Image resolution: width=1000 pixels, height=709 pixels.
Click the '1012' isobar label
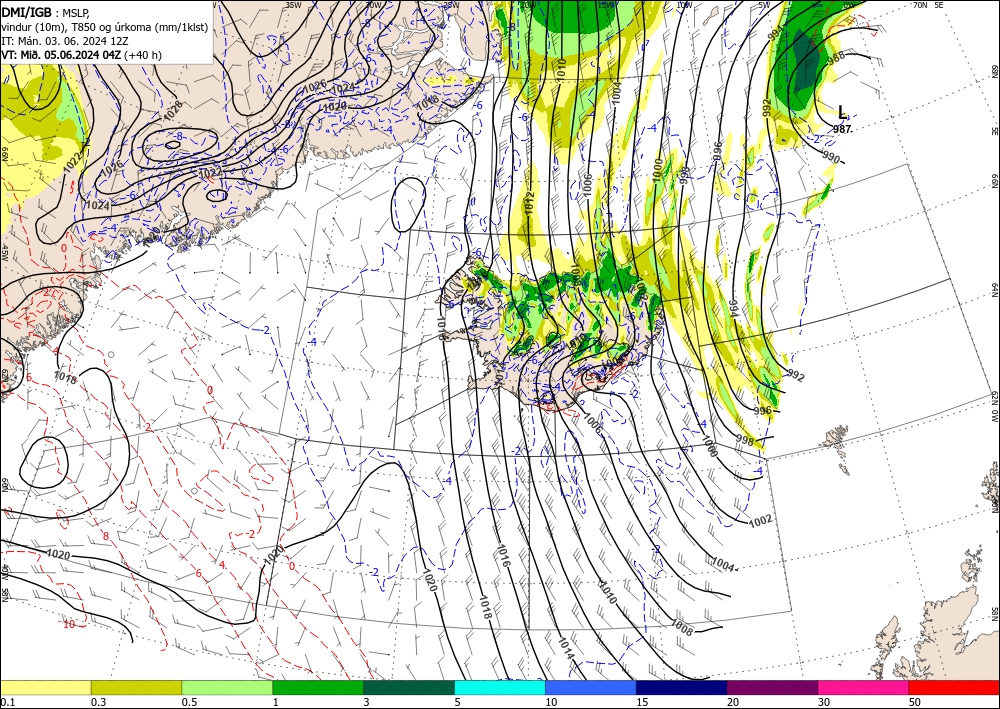529,202
